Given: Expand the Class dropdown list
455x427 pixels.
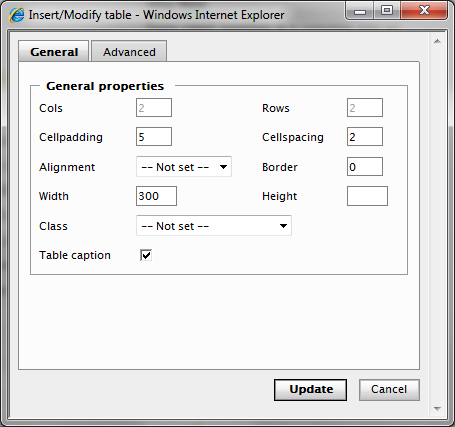Looking at the screenshot, I should pyautogui.click(x=214, y=226).
